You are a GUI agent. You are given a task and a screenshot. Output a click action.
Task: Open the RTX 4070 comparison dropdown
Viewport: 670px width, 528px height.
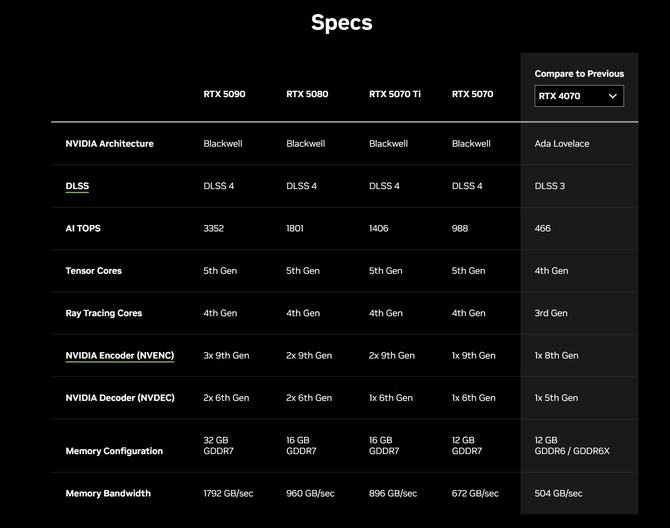(x=579, y=96)
